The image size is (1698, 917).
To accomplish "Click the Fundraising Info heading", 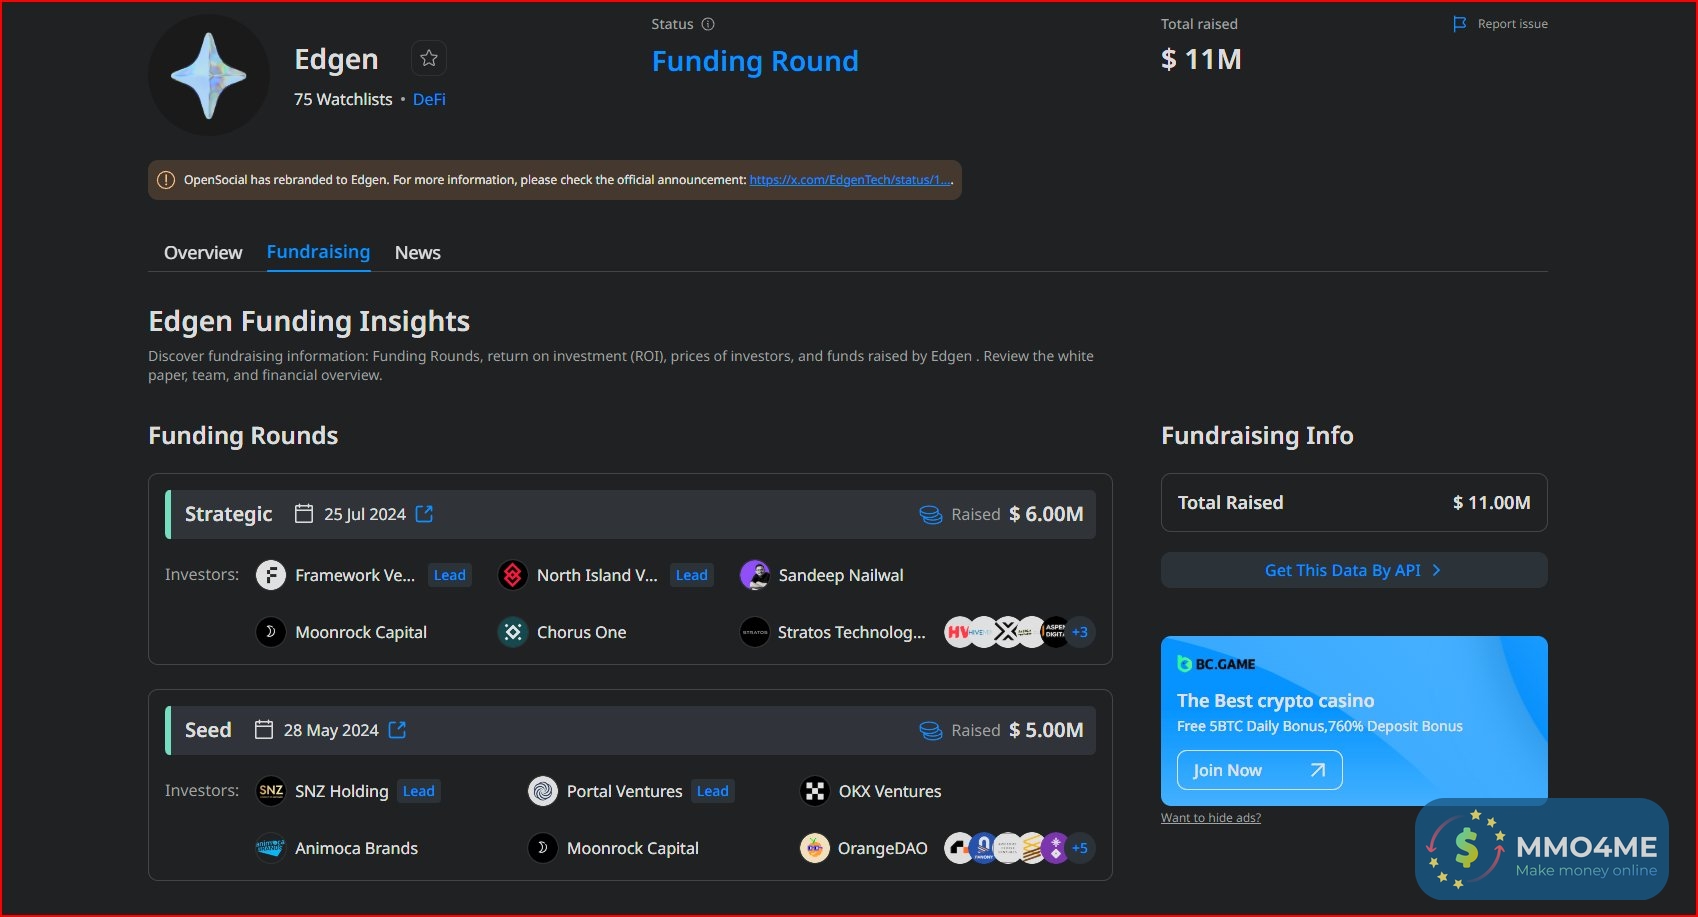I will (x=1257, y=435).
